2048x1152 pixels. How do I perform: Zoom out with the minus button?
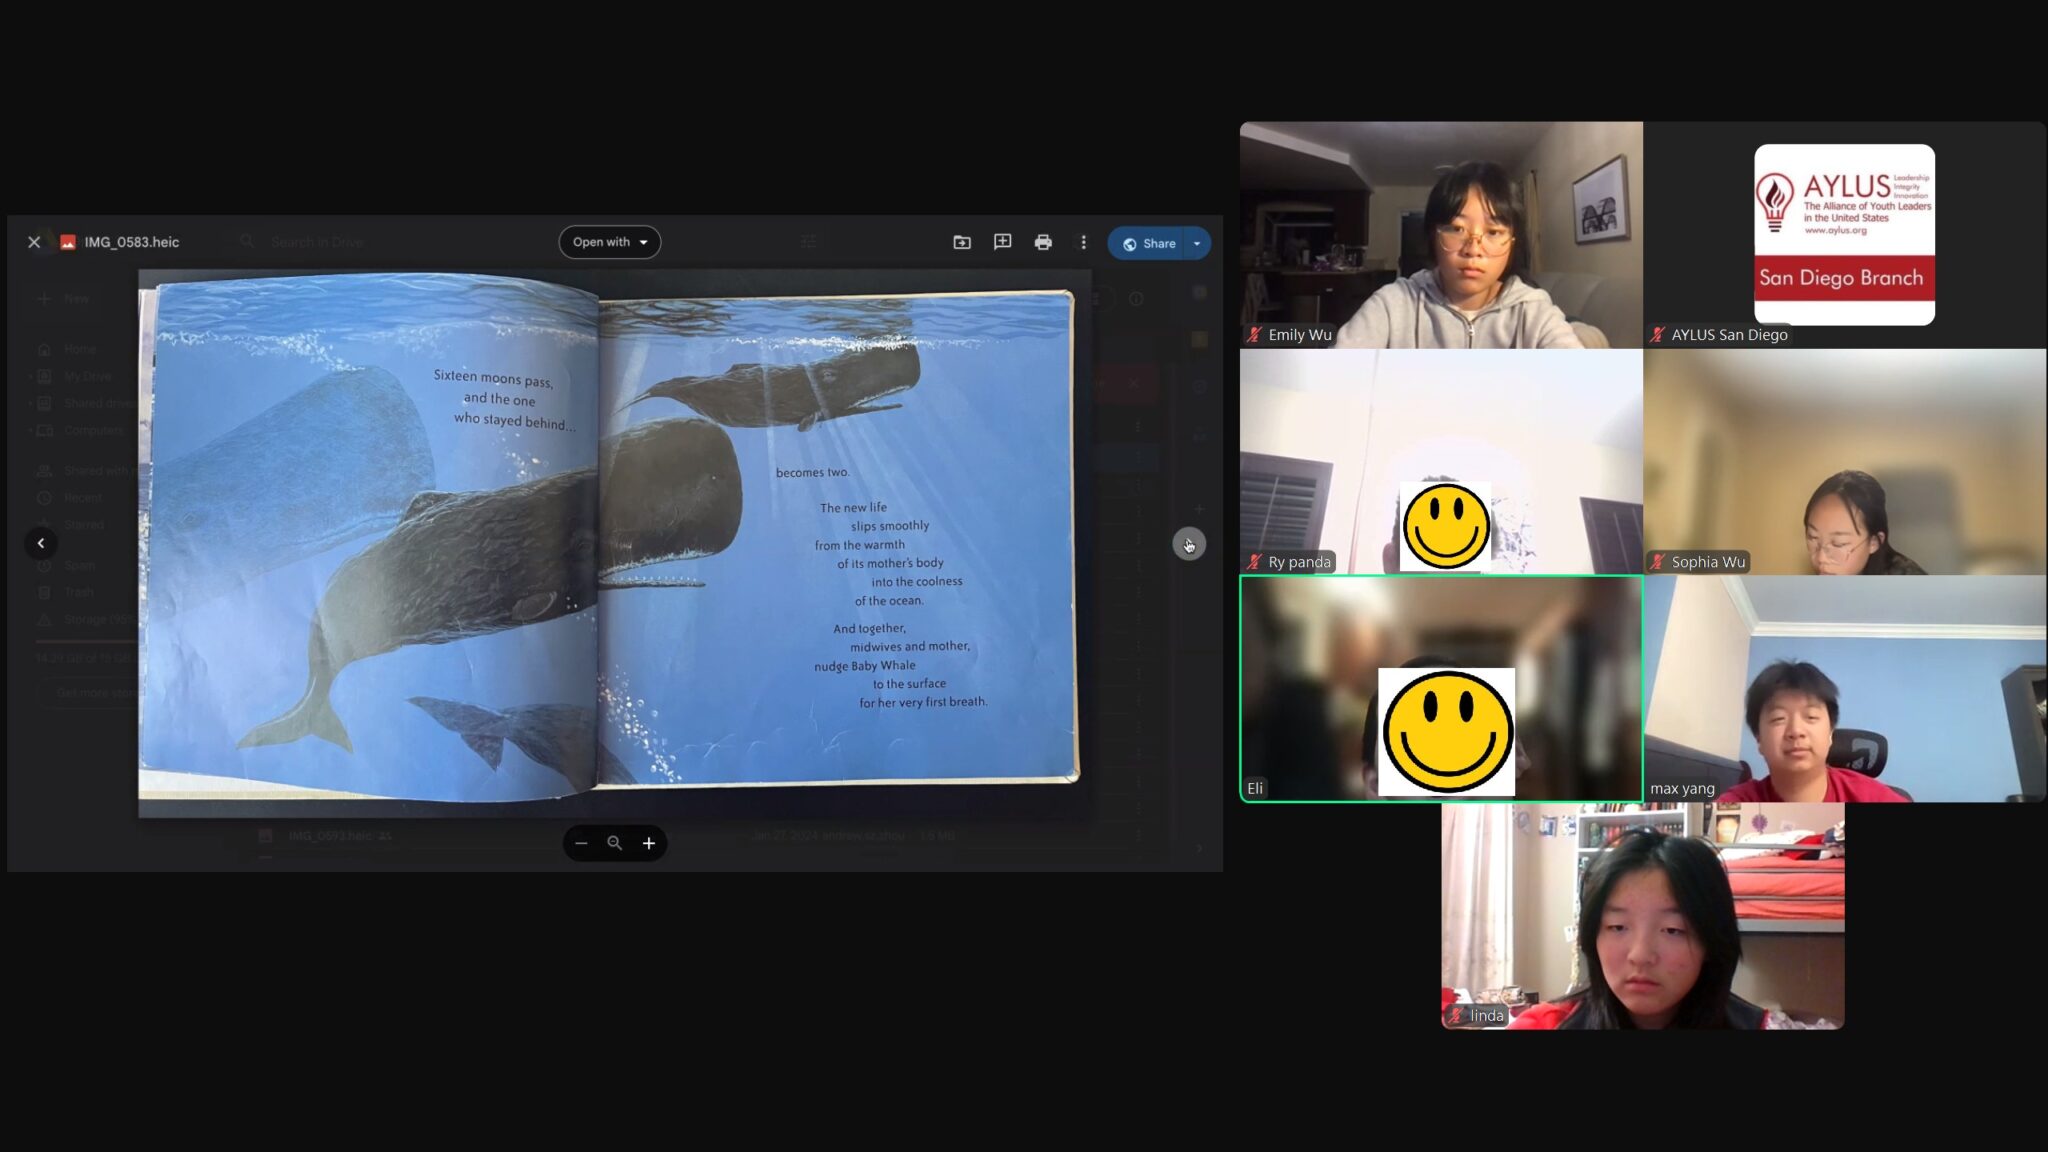(581, 843)
